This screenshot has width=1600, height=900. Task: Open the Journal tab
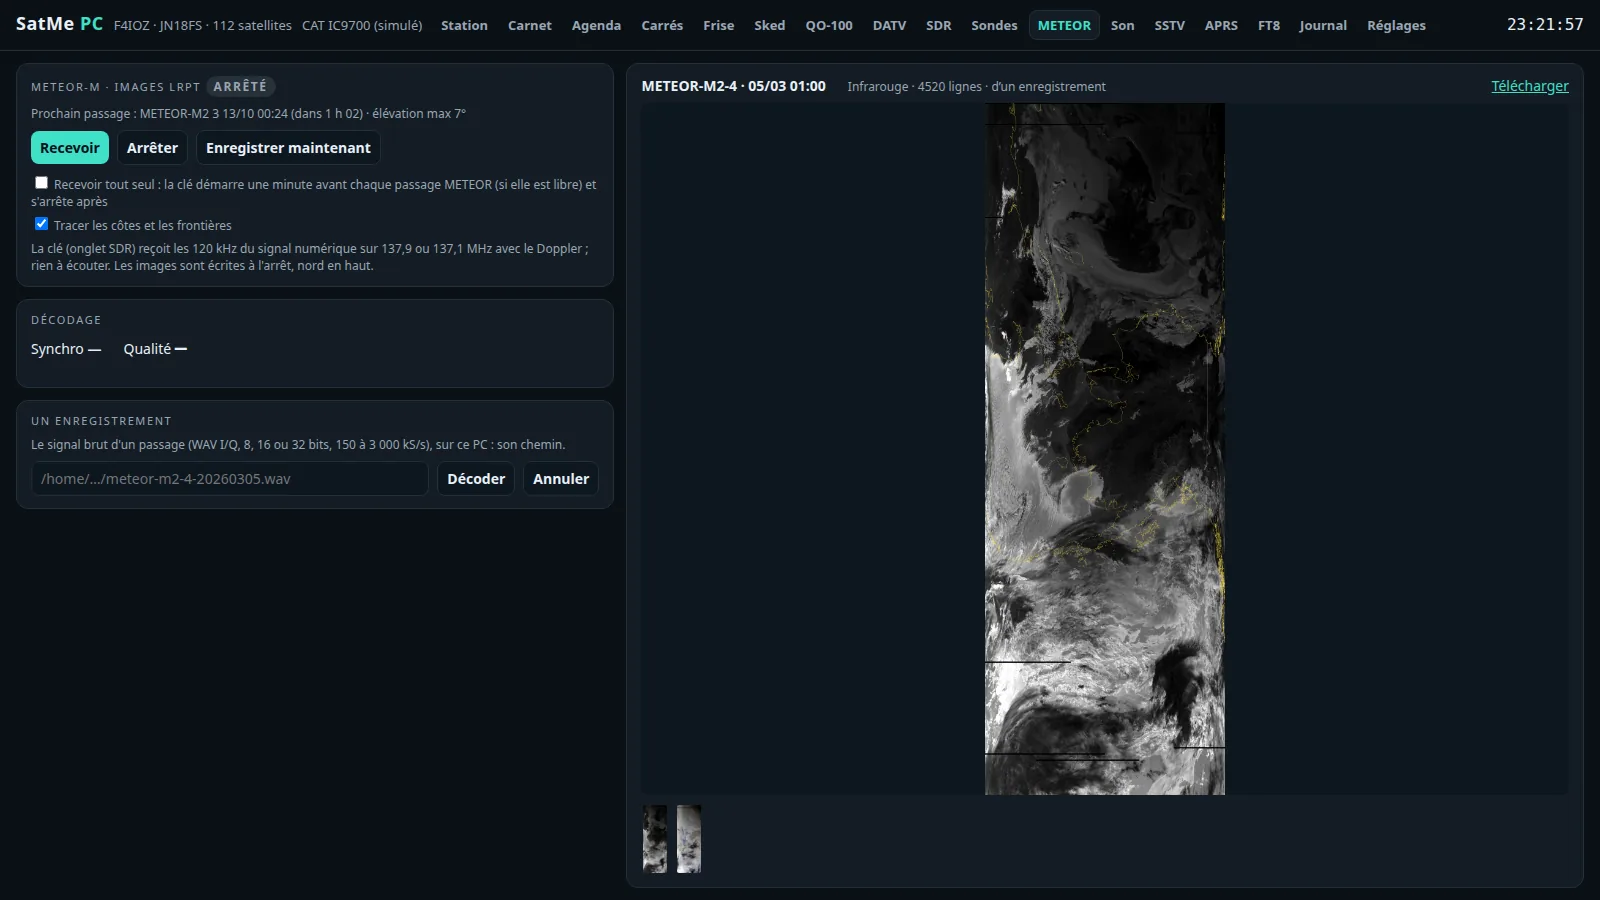(1323, 25)
